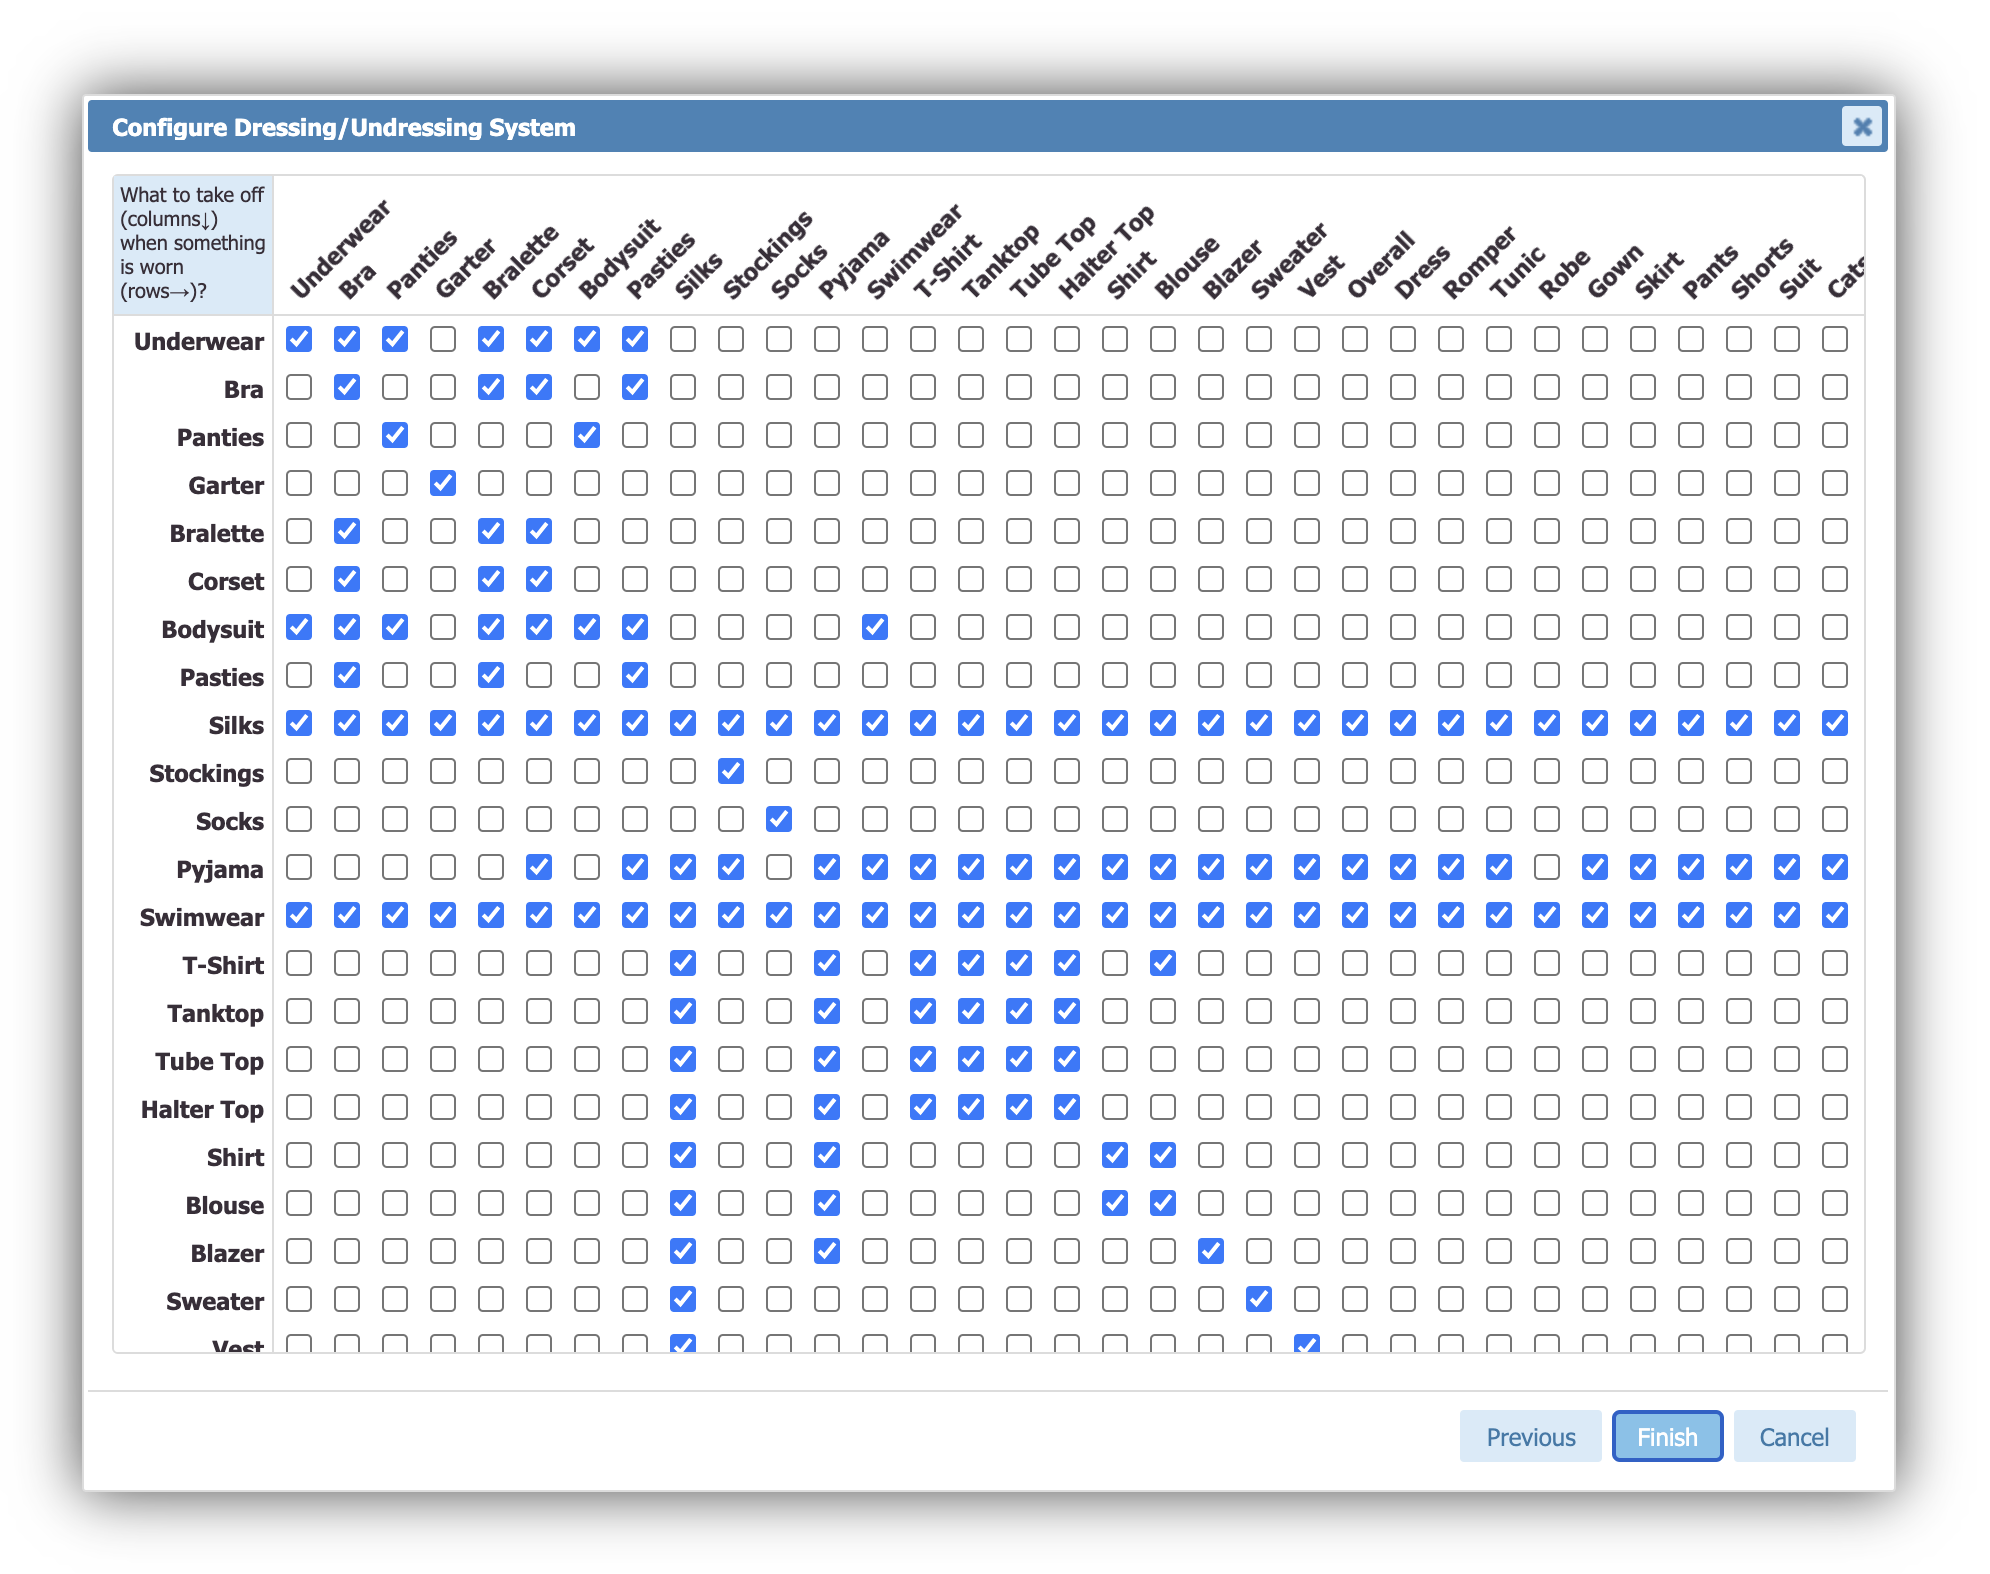Click the Finish button

1666,1437
